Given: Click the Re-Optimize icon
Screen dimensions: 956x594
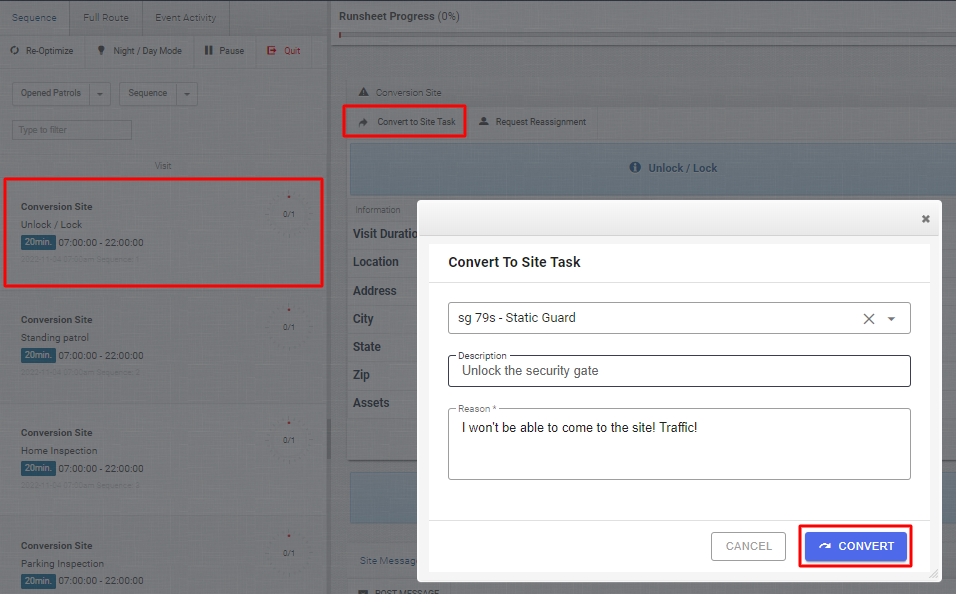Looking at the screenshot, I should (14, 50).
